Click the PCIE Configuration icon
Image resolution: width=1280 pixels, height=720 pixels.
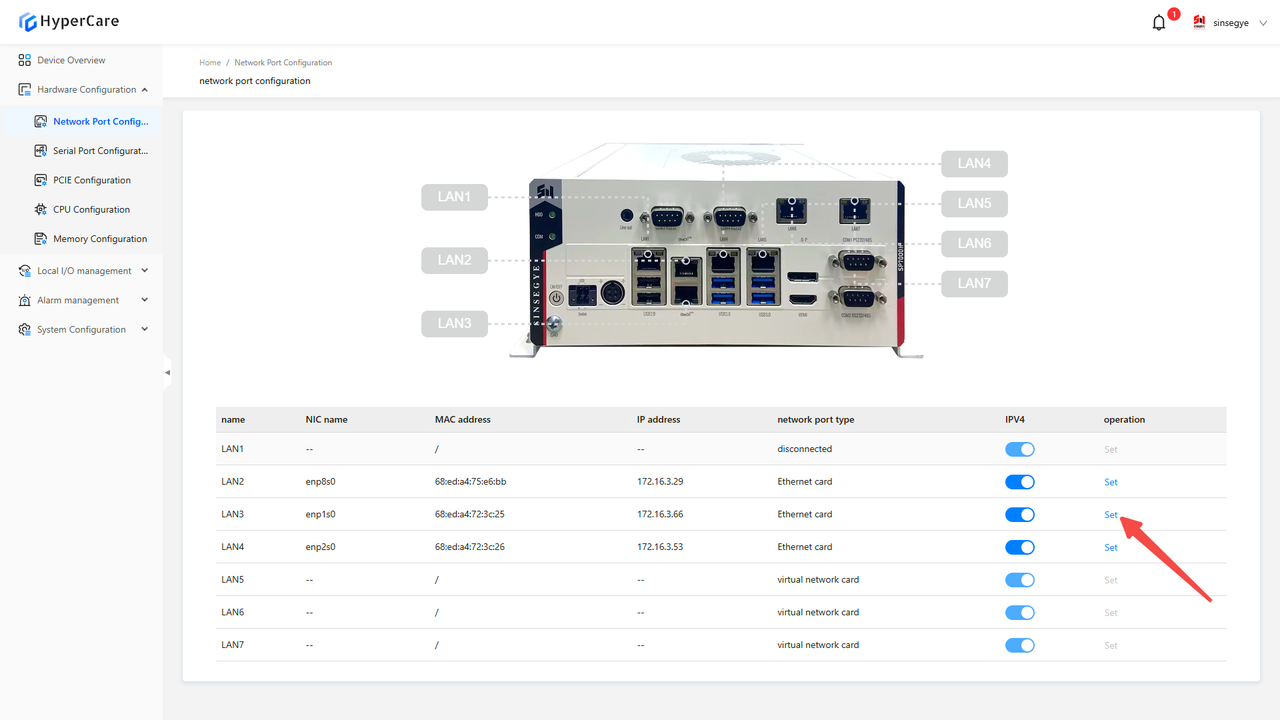(x=41, y=180)
